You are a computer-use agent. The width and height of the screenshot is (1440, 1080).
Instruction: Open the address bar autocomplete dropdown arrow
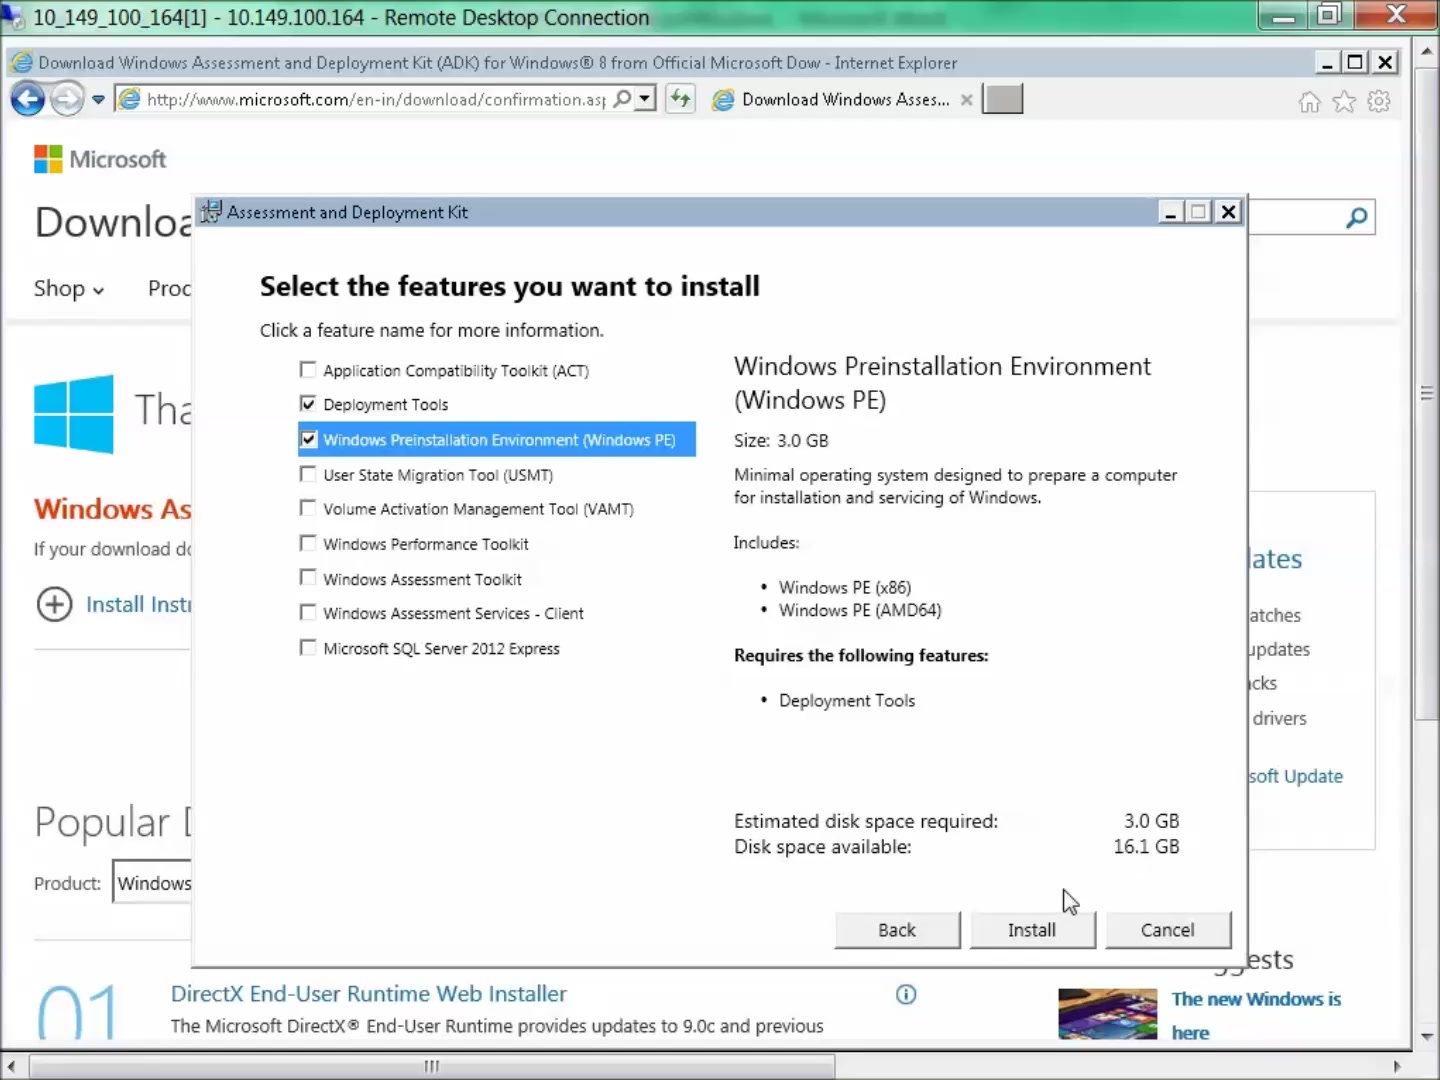(645, 99)
